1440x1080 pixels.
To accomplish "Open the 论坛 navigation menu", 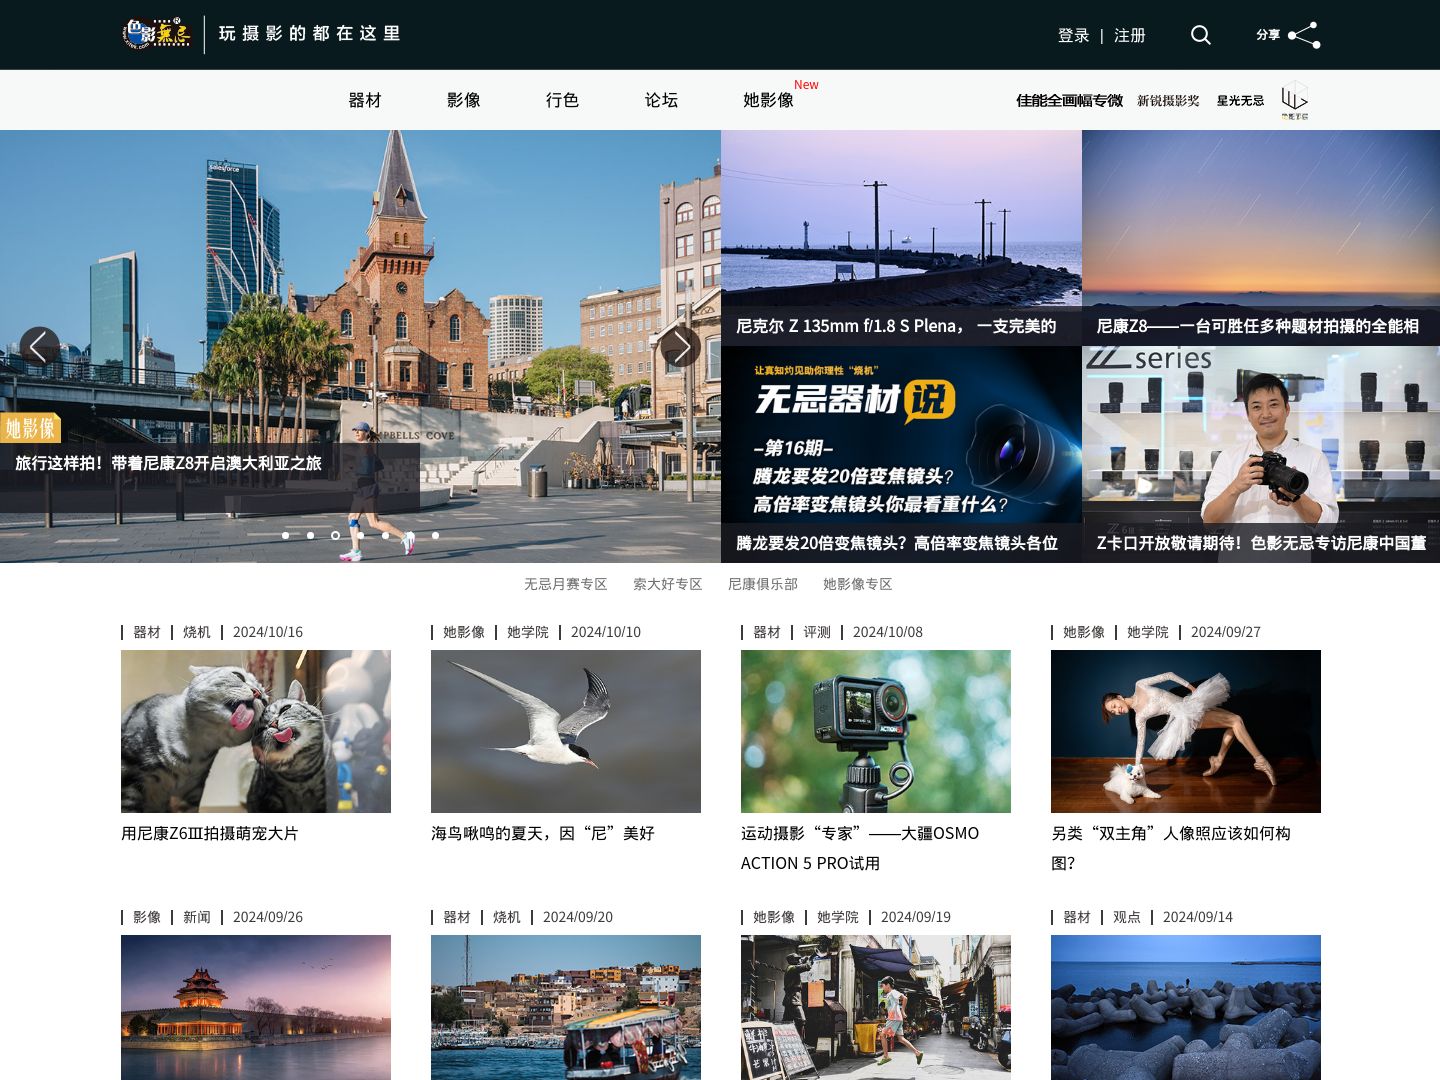I will [x=662, y=100].
